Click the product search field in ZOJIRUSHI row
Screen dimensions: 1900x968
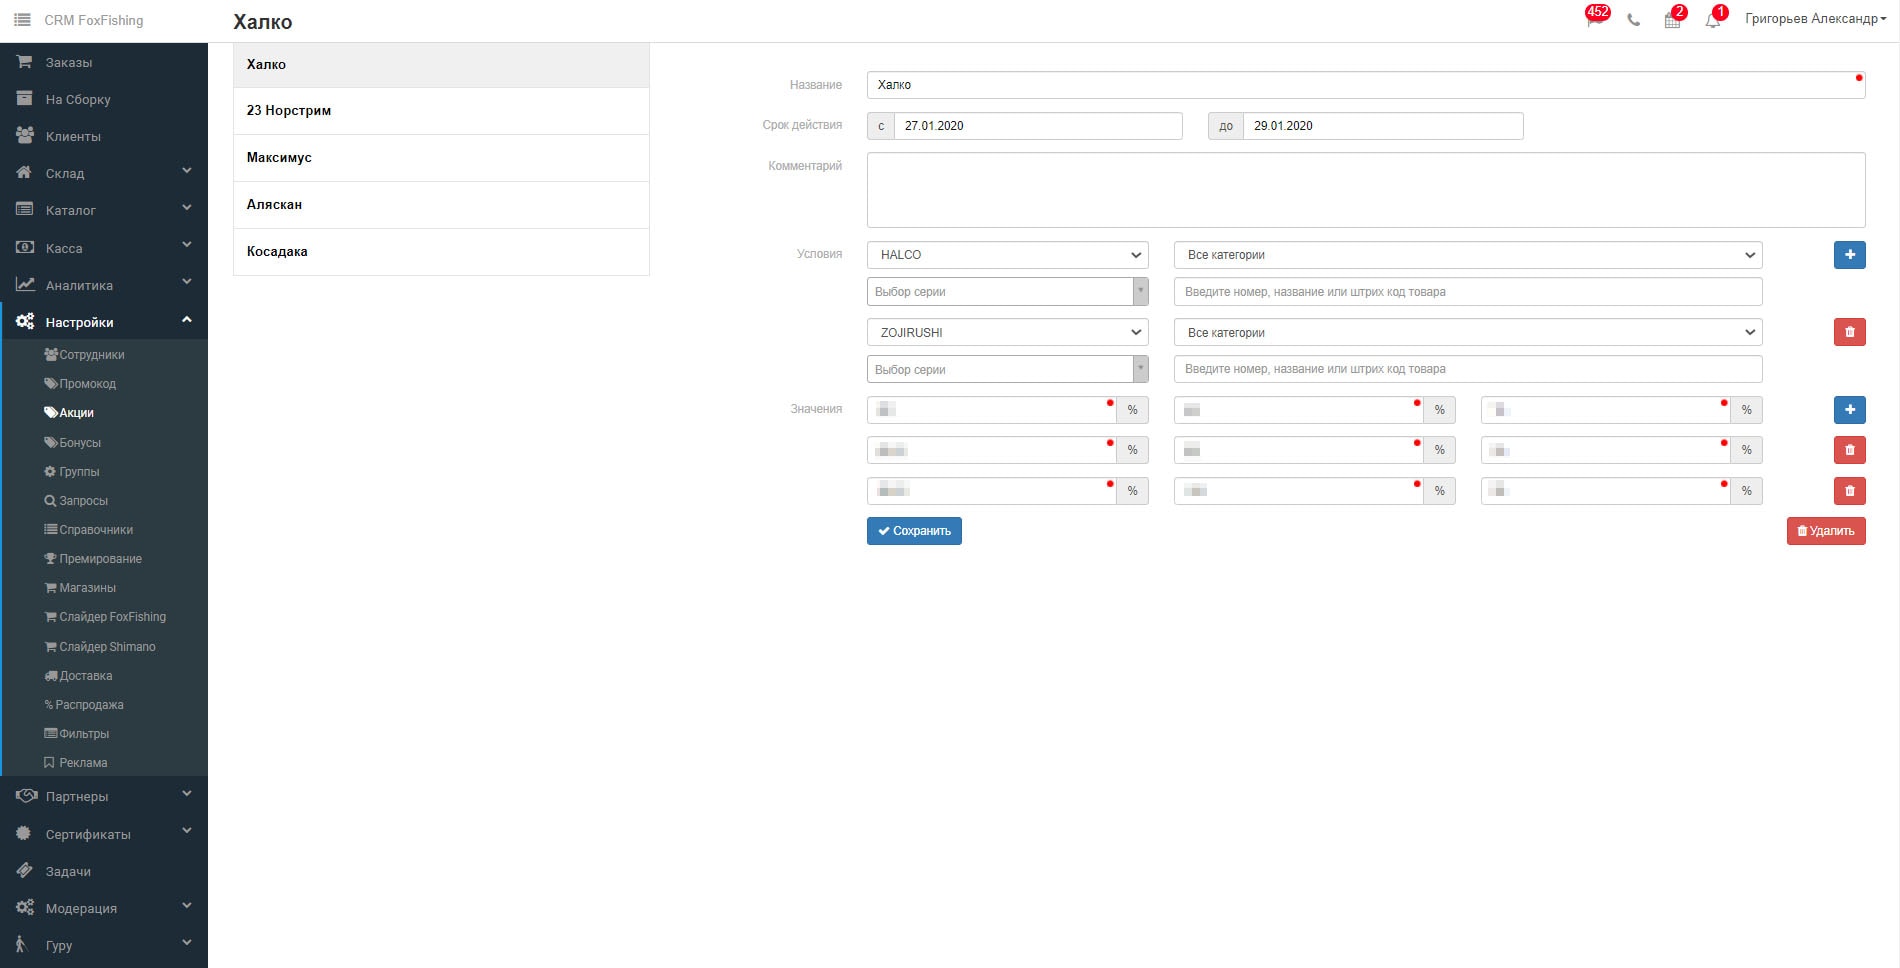(1467, 369)
